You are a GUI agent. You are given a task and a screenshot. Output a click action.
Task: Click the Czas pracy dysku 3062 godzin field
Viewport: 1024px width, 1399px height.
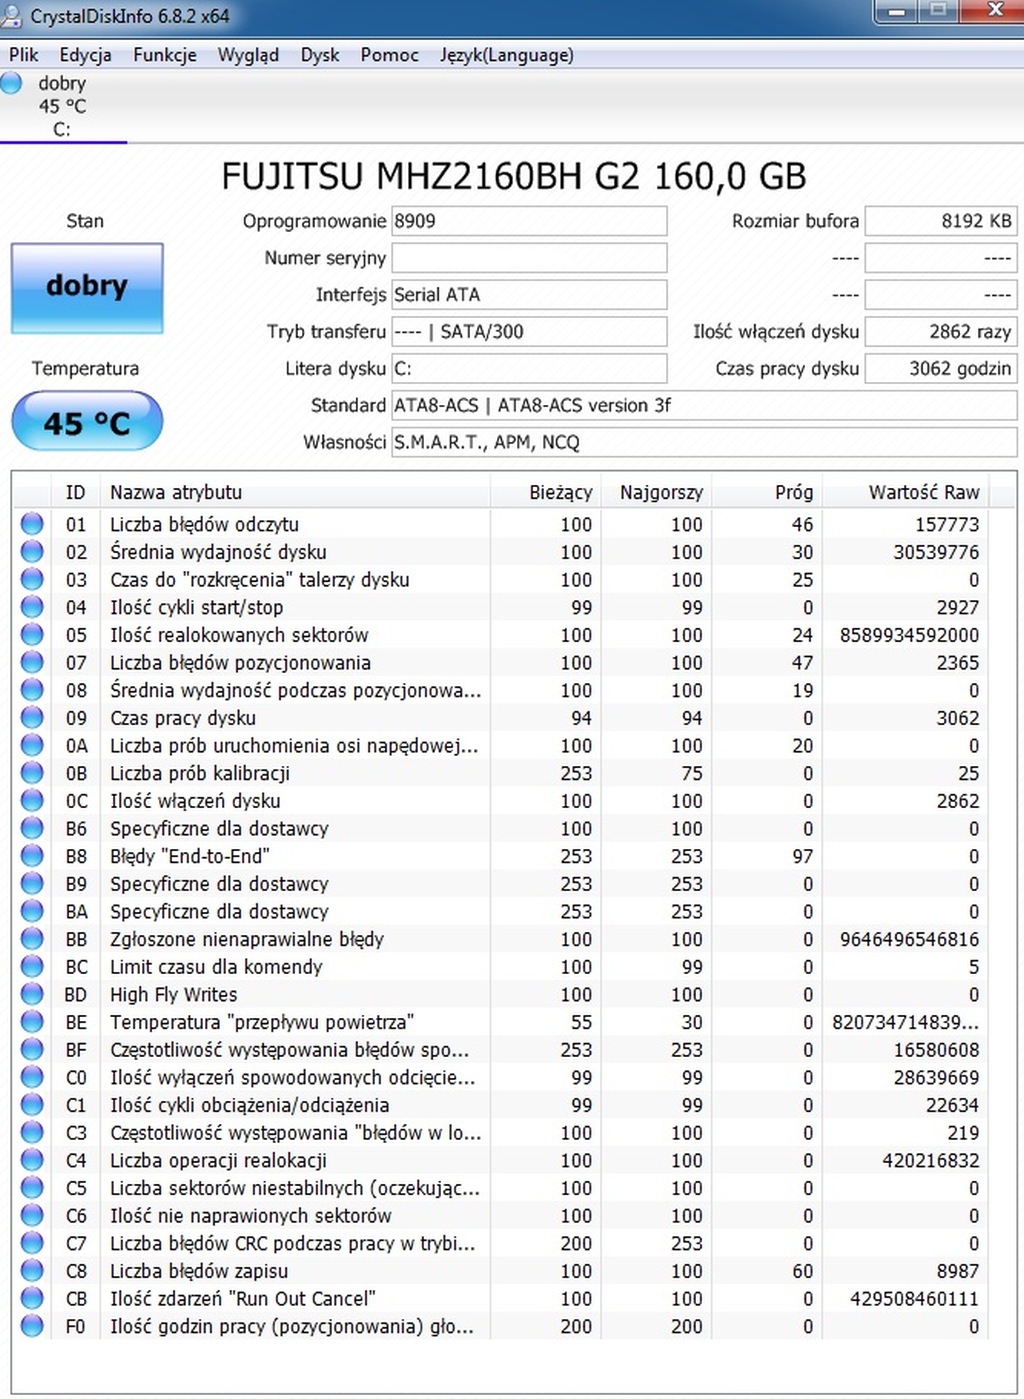point(941,368)
